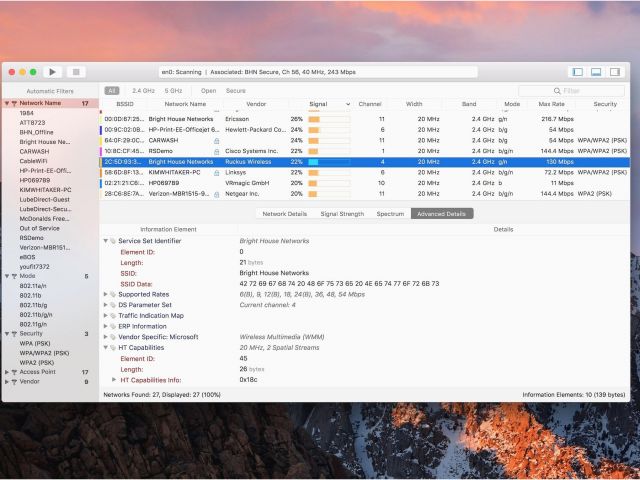
Task: Click the filter icon beside Security
Action: [14, 334]
